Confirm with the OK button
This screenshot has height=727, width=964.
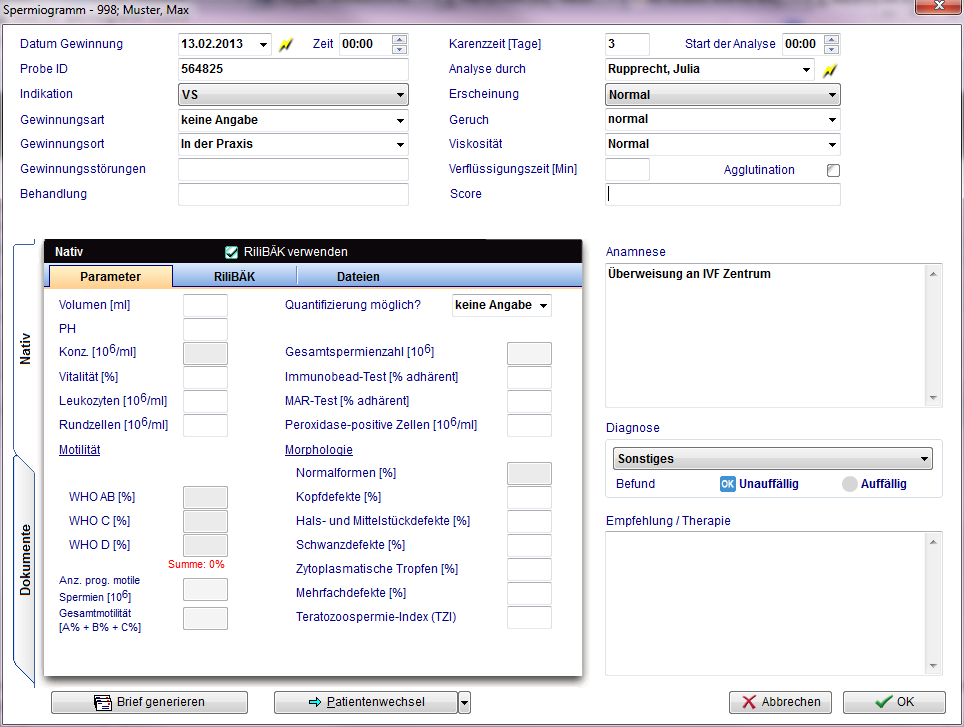[894, 702]
